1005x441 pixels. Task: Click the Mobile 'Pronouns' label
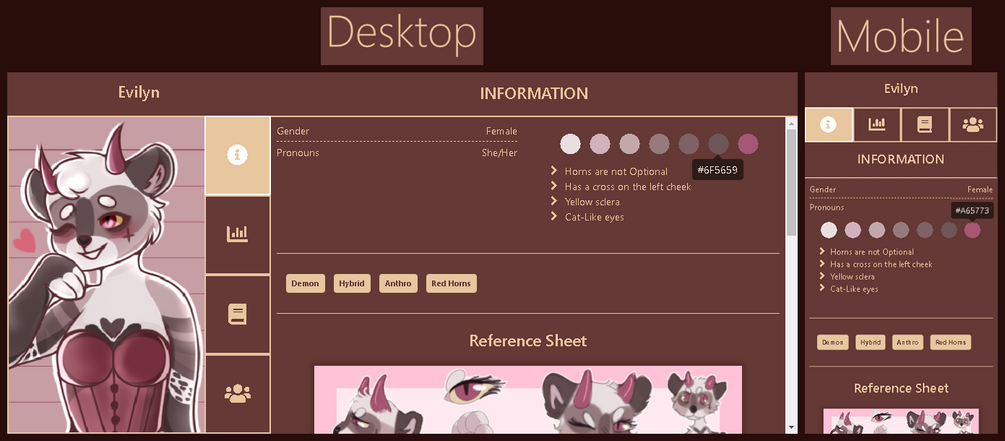pyautogui.click(x=827, y=207)
